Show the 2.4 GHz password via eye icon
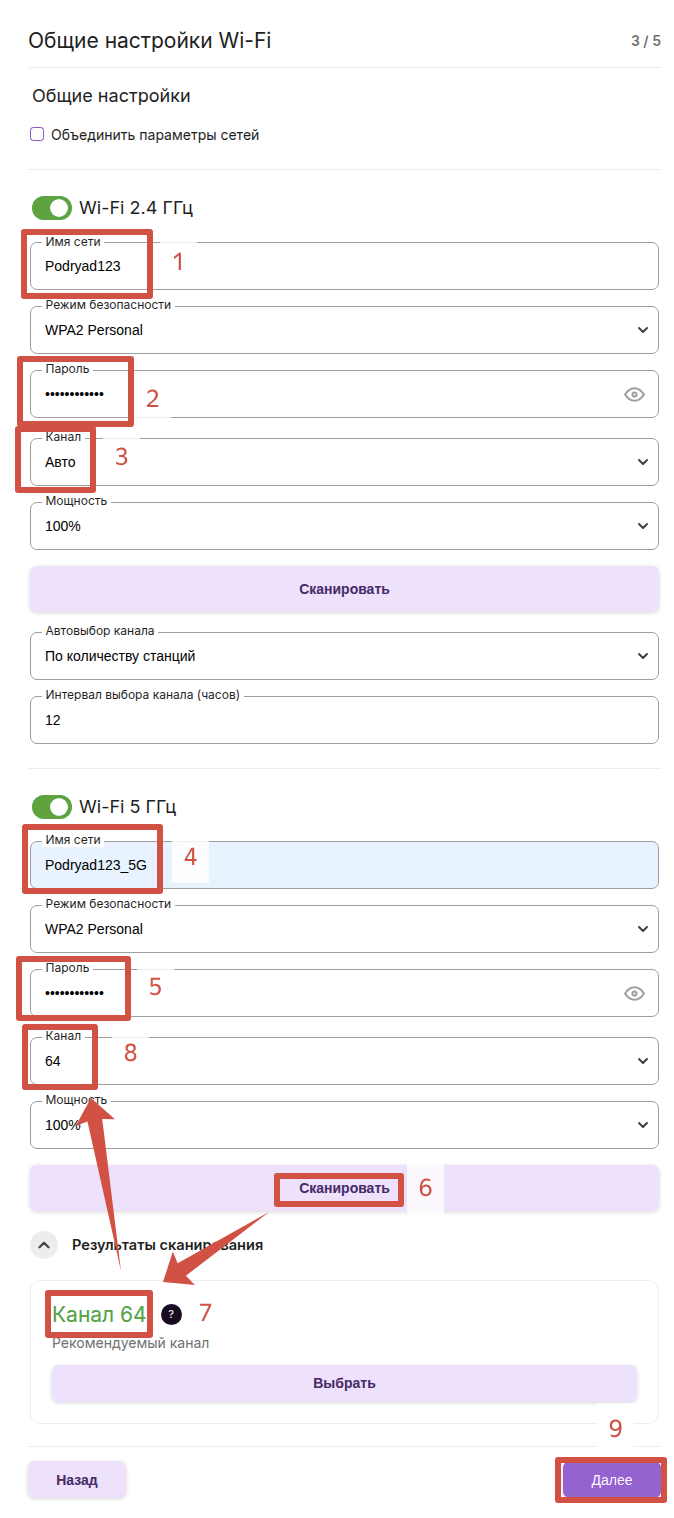Viewport: 674px width, 1518px height. coord(634,395)
